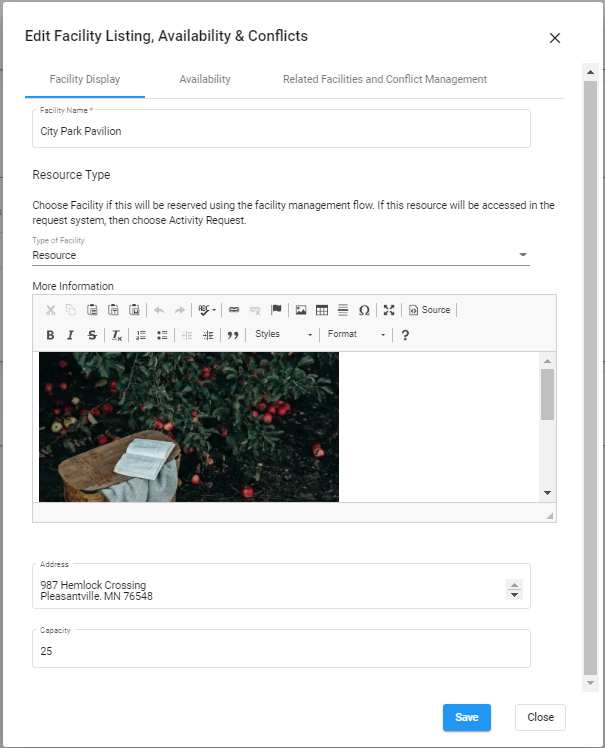Image resolution: width=605 pixels, height=748 pixels.
Task: Apply block quote formatting
Action: click(233, 335)
